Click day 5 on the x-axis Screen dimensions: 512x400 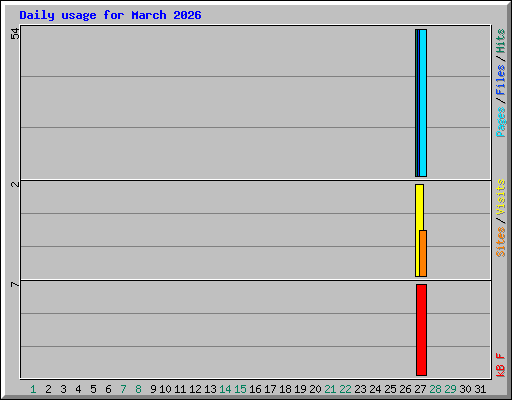pos(93,389)
